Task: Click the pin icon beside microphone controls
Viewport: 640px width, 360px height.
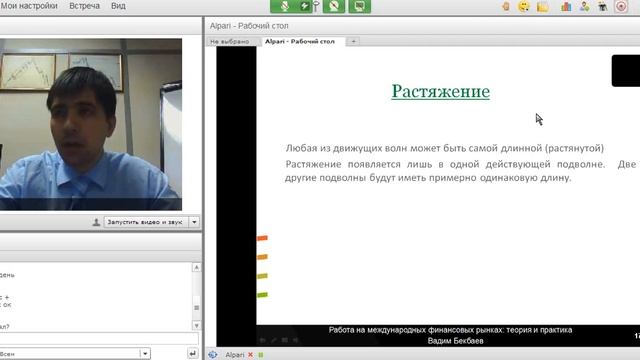Action: click(x=316, y=6)
